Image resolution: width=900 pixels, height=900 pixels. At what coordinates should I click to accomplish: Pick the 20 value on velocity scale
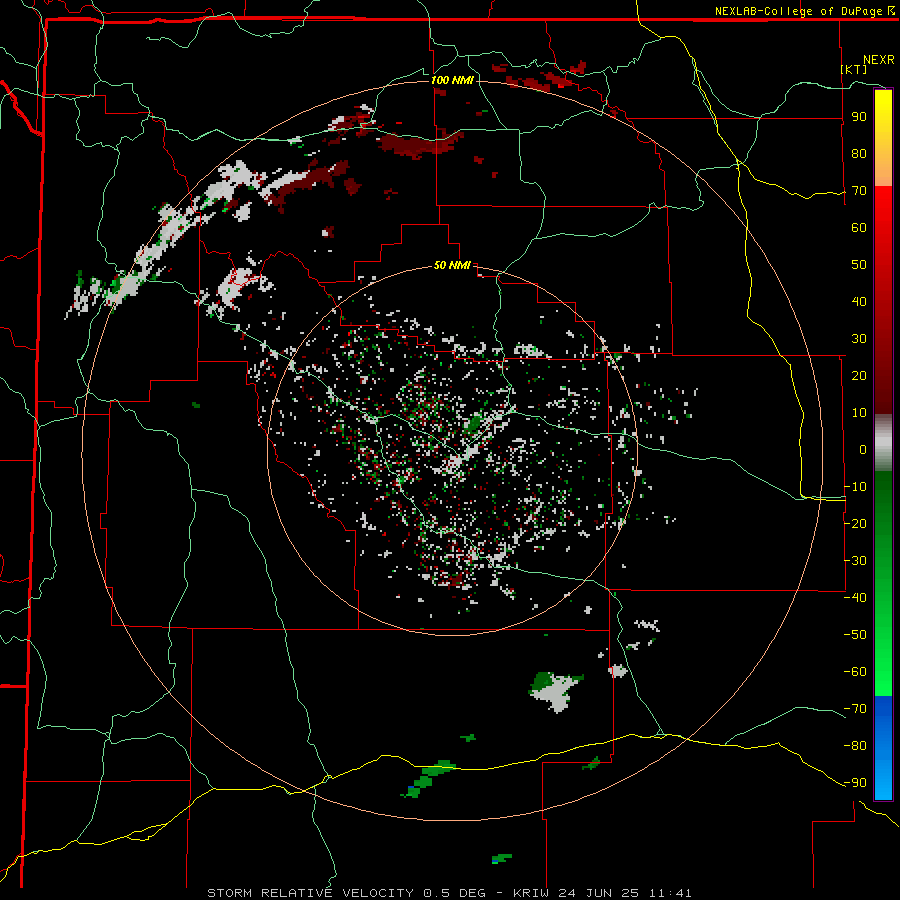859,376
